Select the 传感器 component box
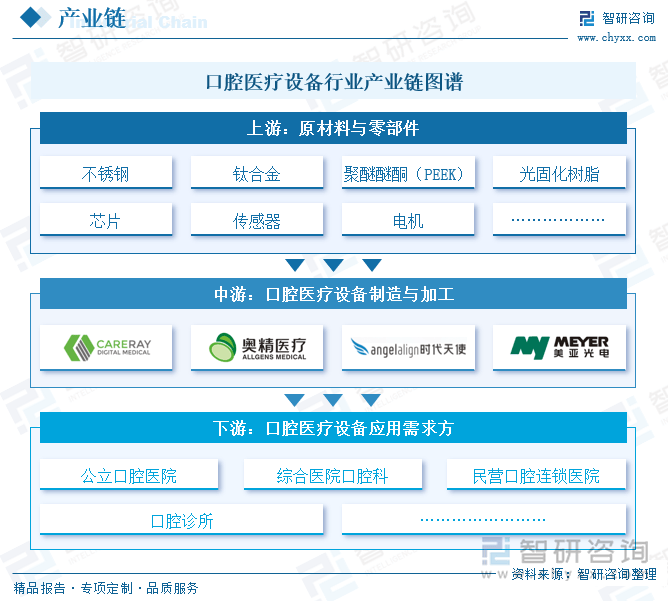The height and width of the screenshot is (601, 668). click(x=257, y=219)
